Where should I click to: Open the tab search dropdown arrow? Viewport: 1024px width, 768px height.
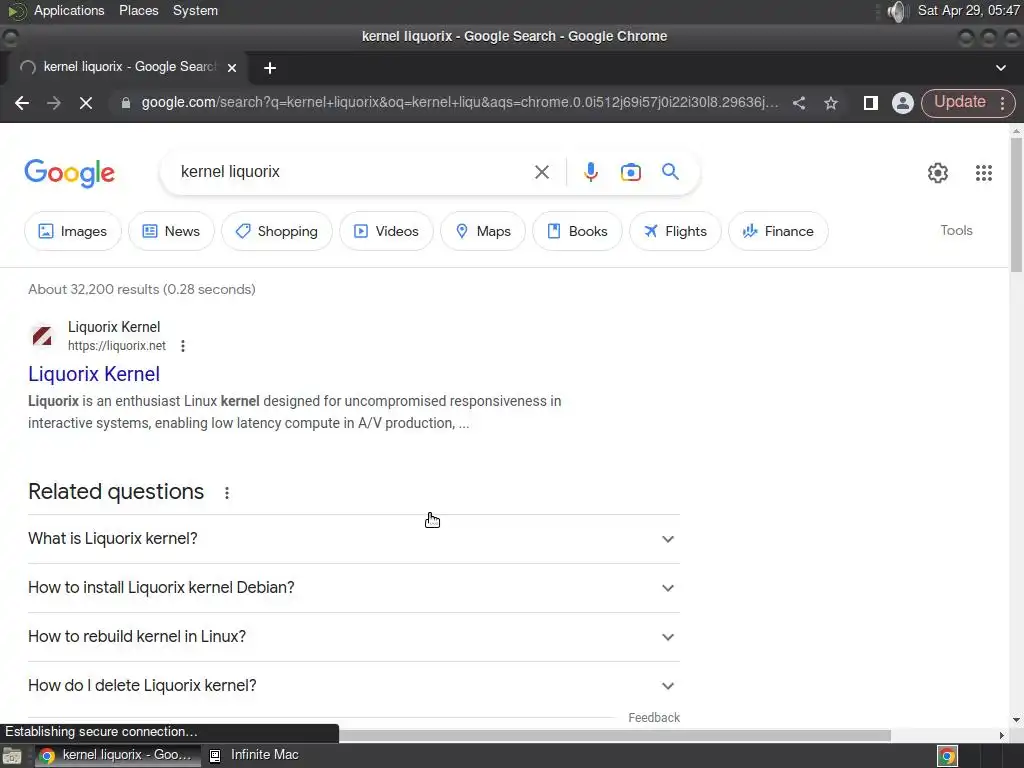click(x=1001, y=68)
